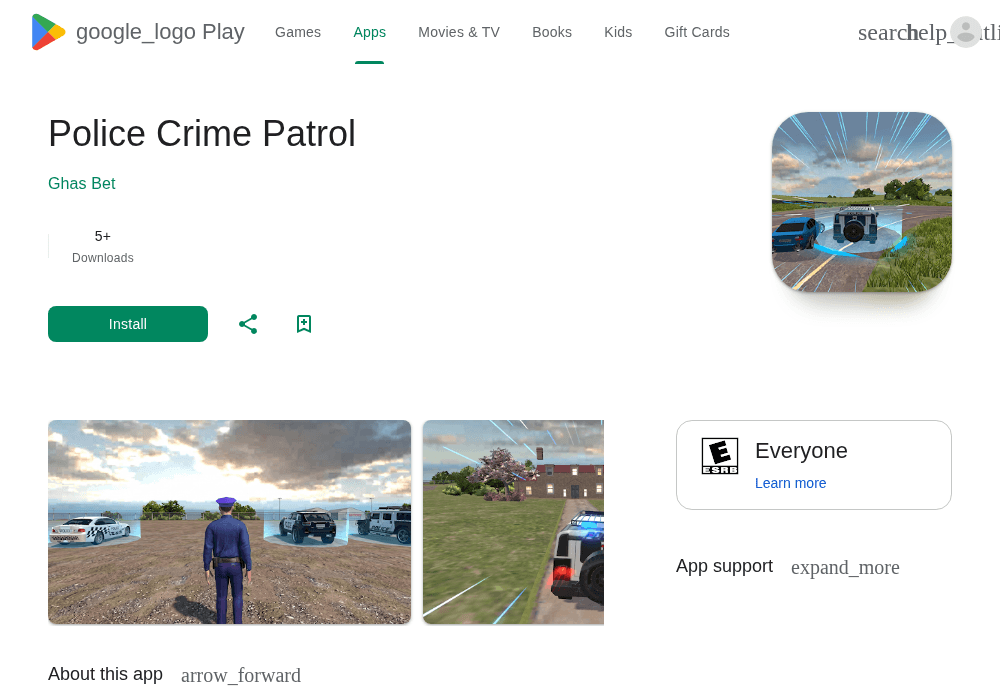This screenshot has height=700, width=1000.
Task: Click the About this app heading
Action: pyautogui.click(x=105, y=674)
